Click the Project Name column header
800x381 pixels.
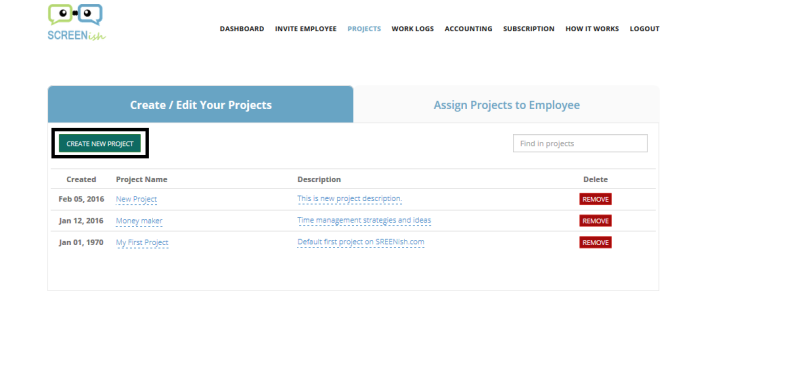141,180
